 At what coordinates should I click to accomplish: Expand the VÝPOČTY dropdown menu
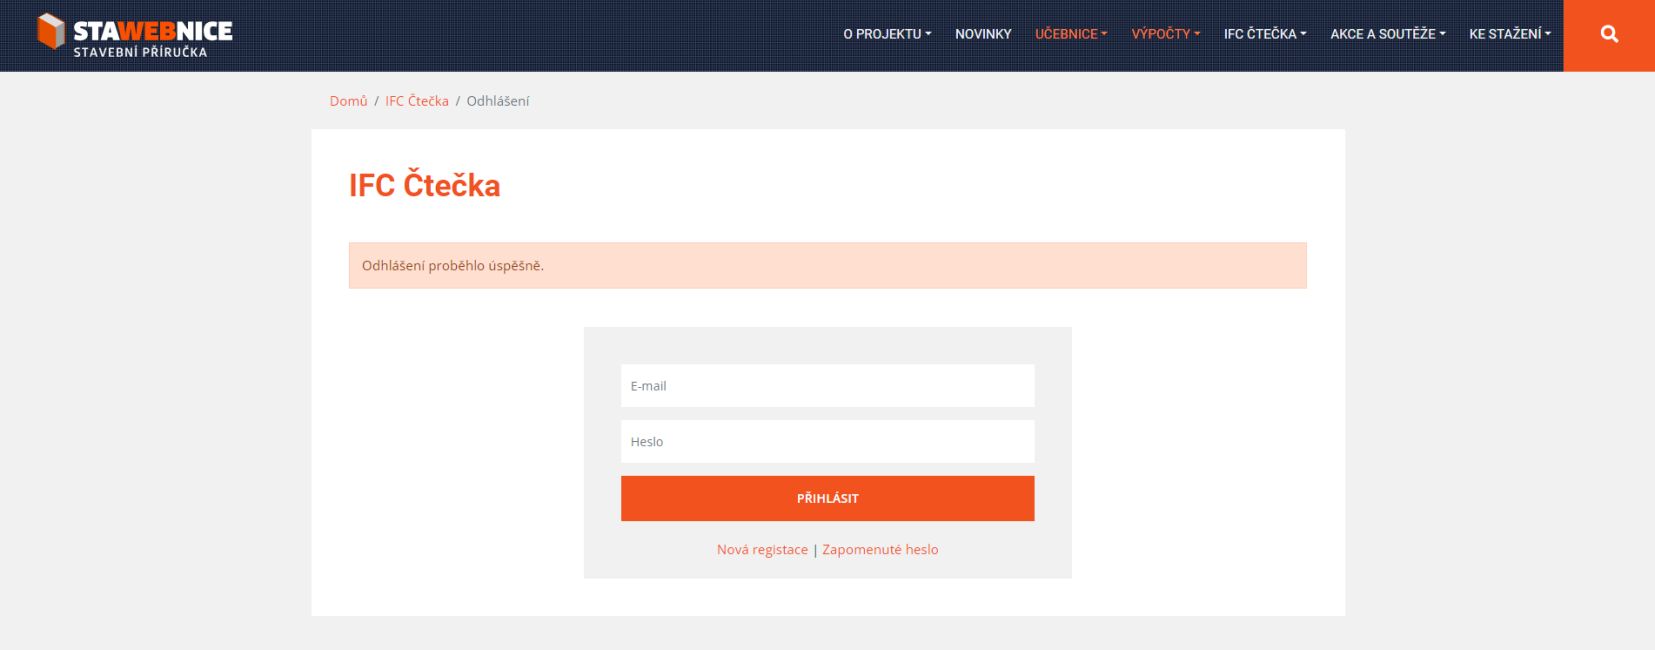1165,34
